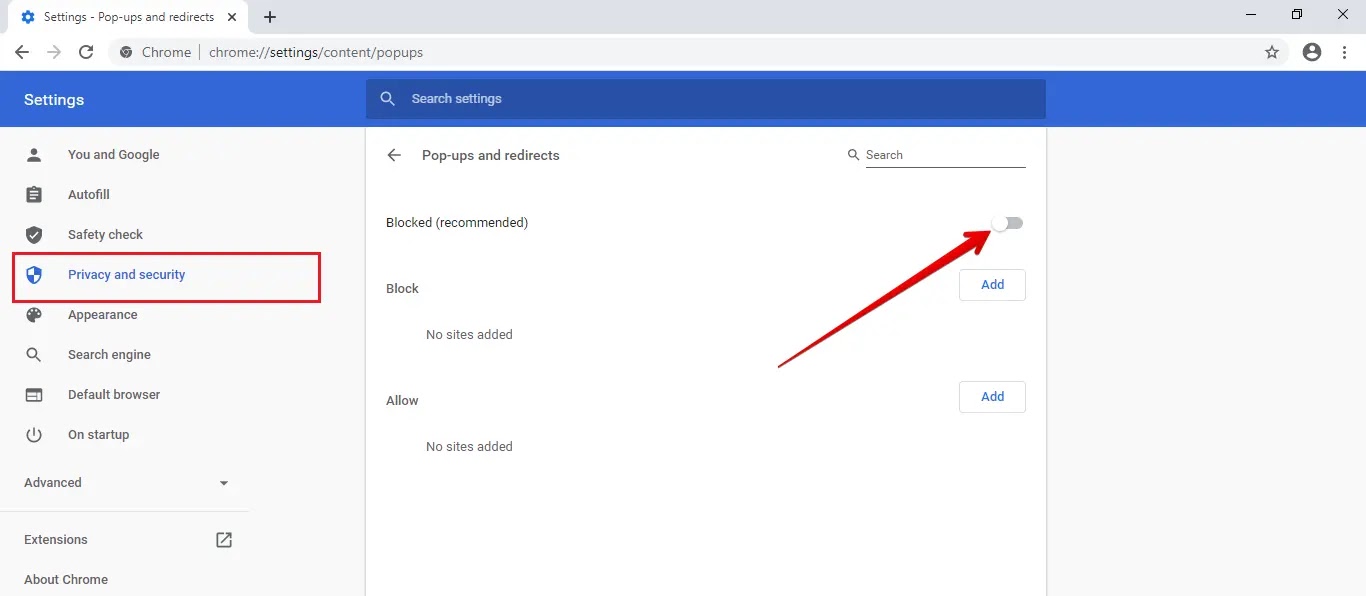Open About Chrome page
Image resolution: width=1366 pixels, height=596 pixels.
[66, 580]
